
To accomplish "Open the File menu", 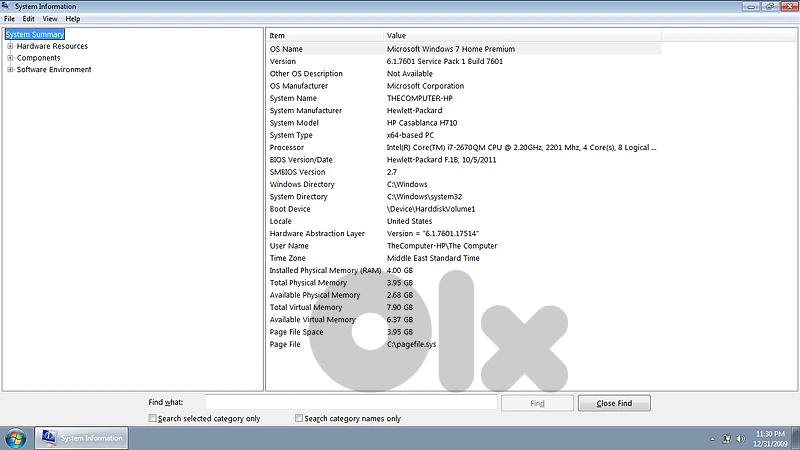I will (9, 19).
